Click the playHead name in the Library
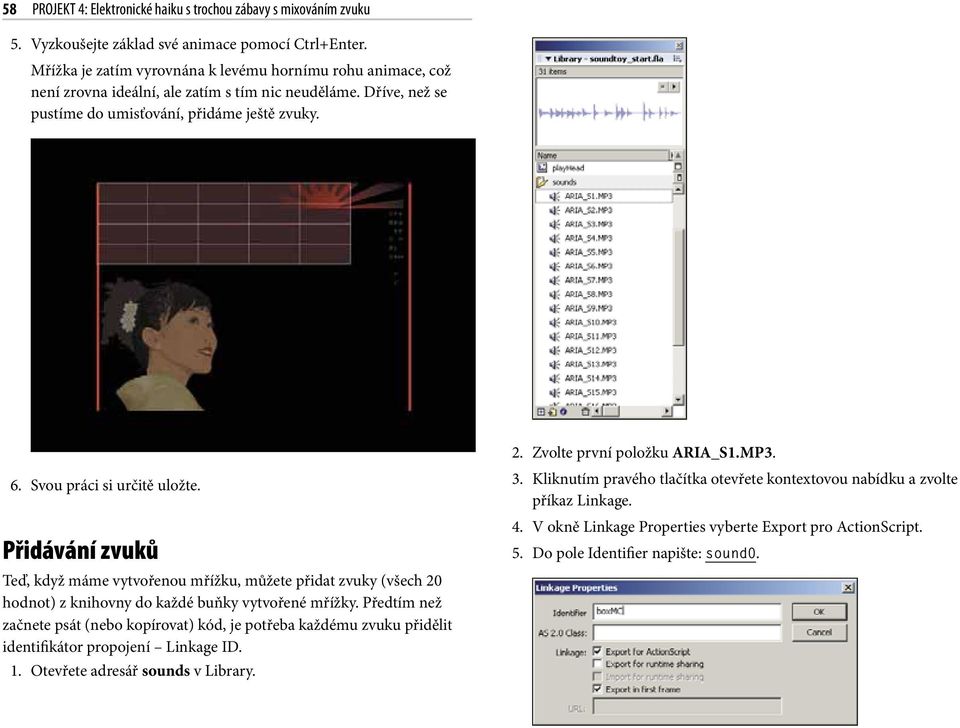 tap(568, 168)
